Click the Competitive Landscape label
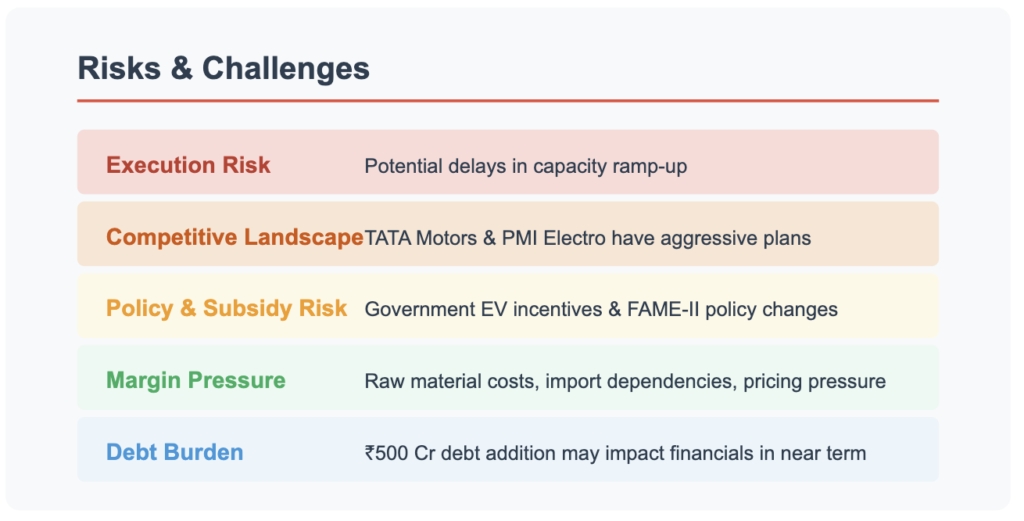1024x521 pixels. (x=234, y=237)
